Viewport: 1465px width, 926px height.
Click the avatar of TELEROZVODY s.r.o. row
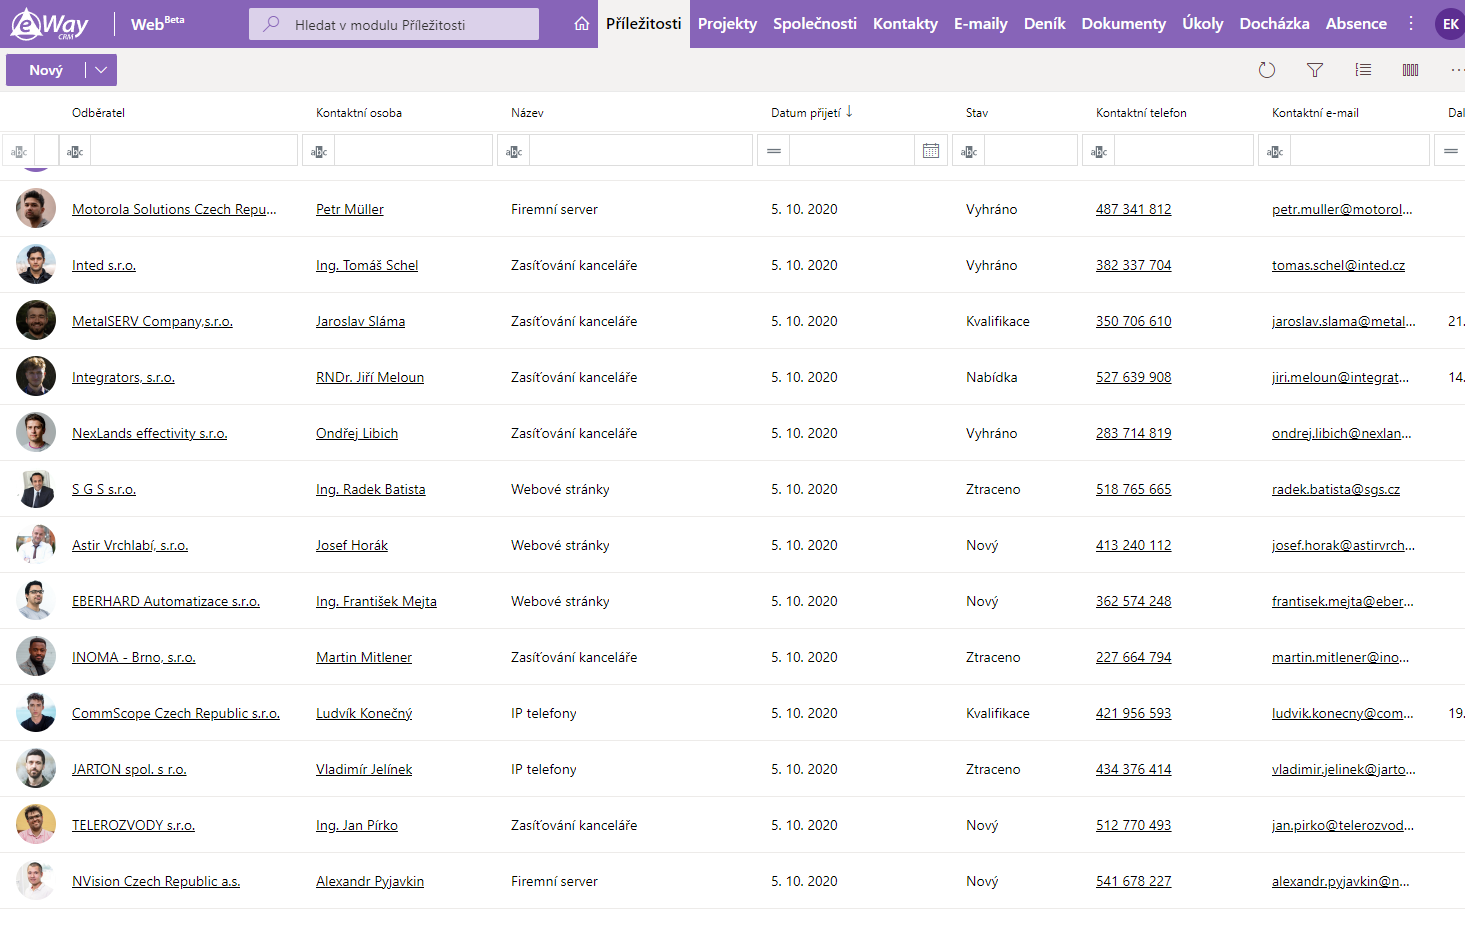pos(36,825)
